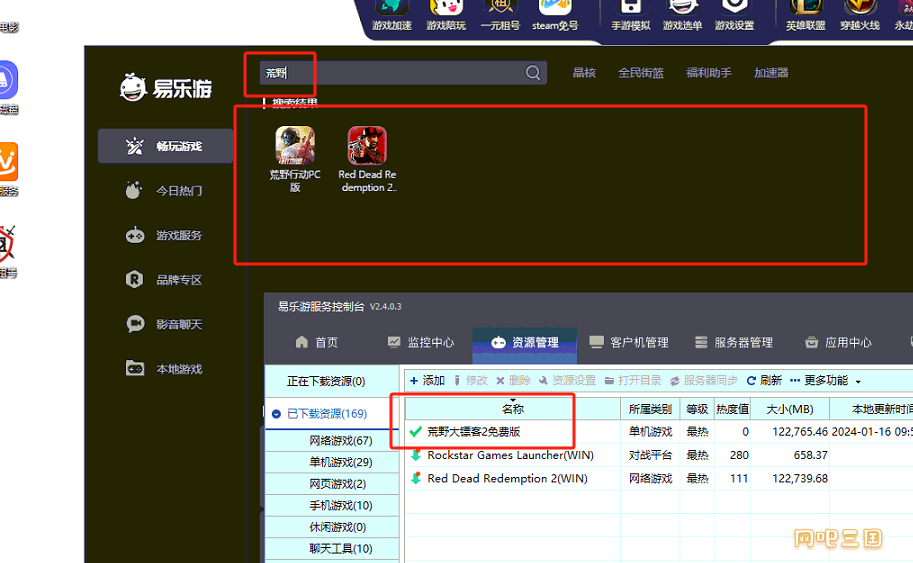Open steam免号 icon

(555, 15)
